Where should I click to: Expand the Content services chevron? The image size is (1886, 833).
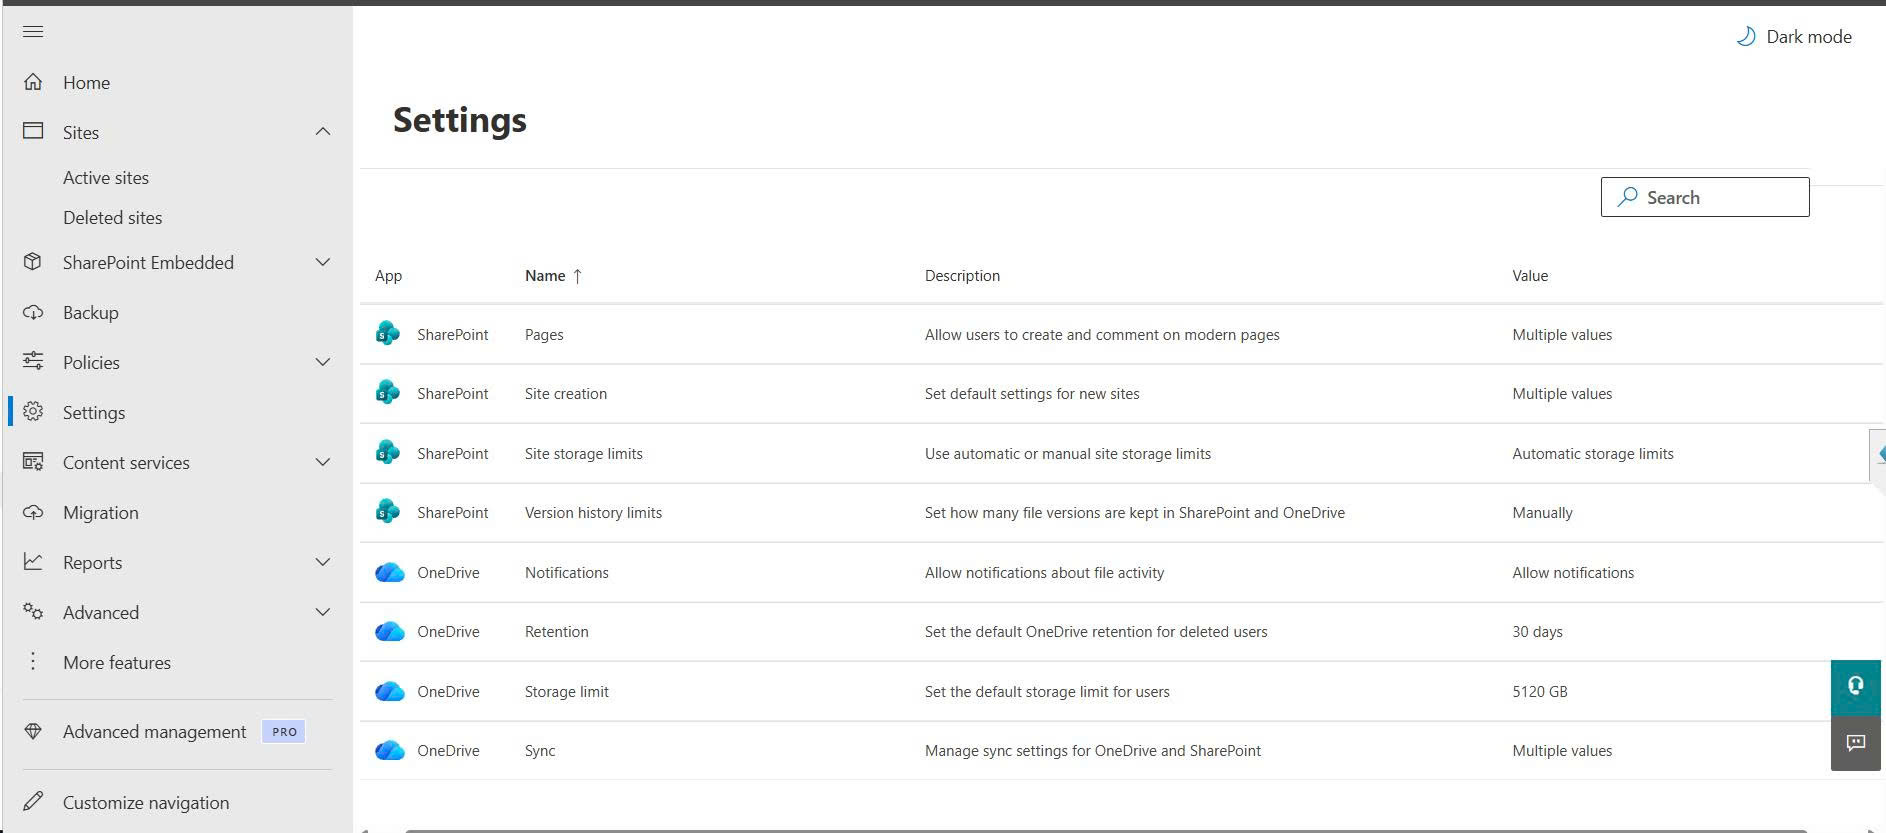click(323, 462)
